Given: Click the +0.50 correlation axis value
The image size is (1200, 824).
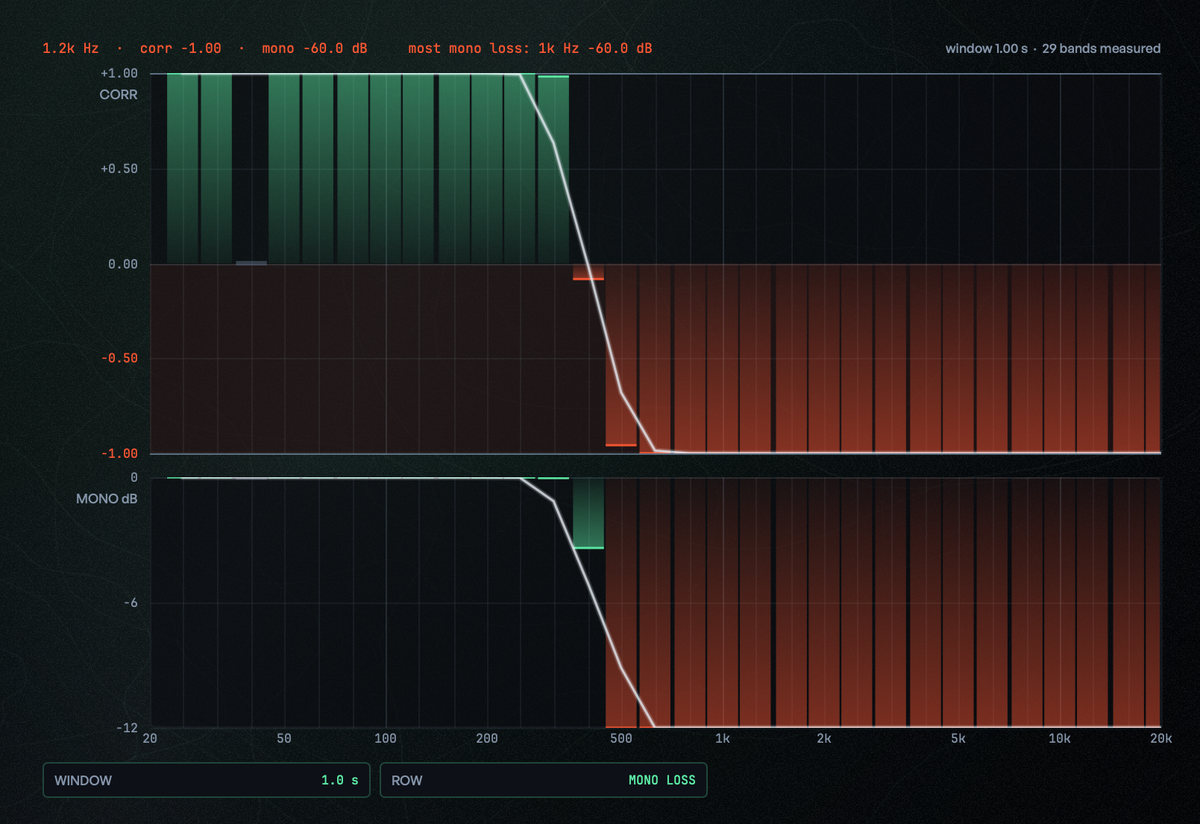Looking at the screenshot, I should pos(118,169).
